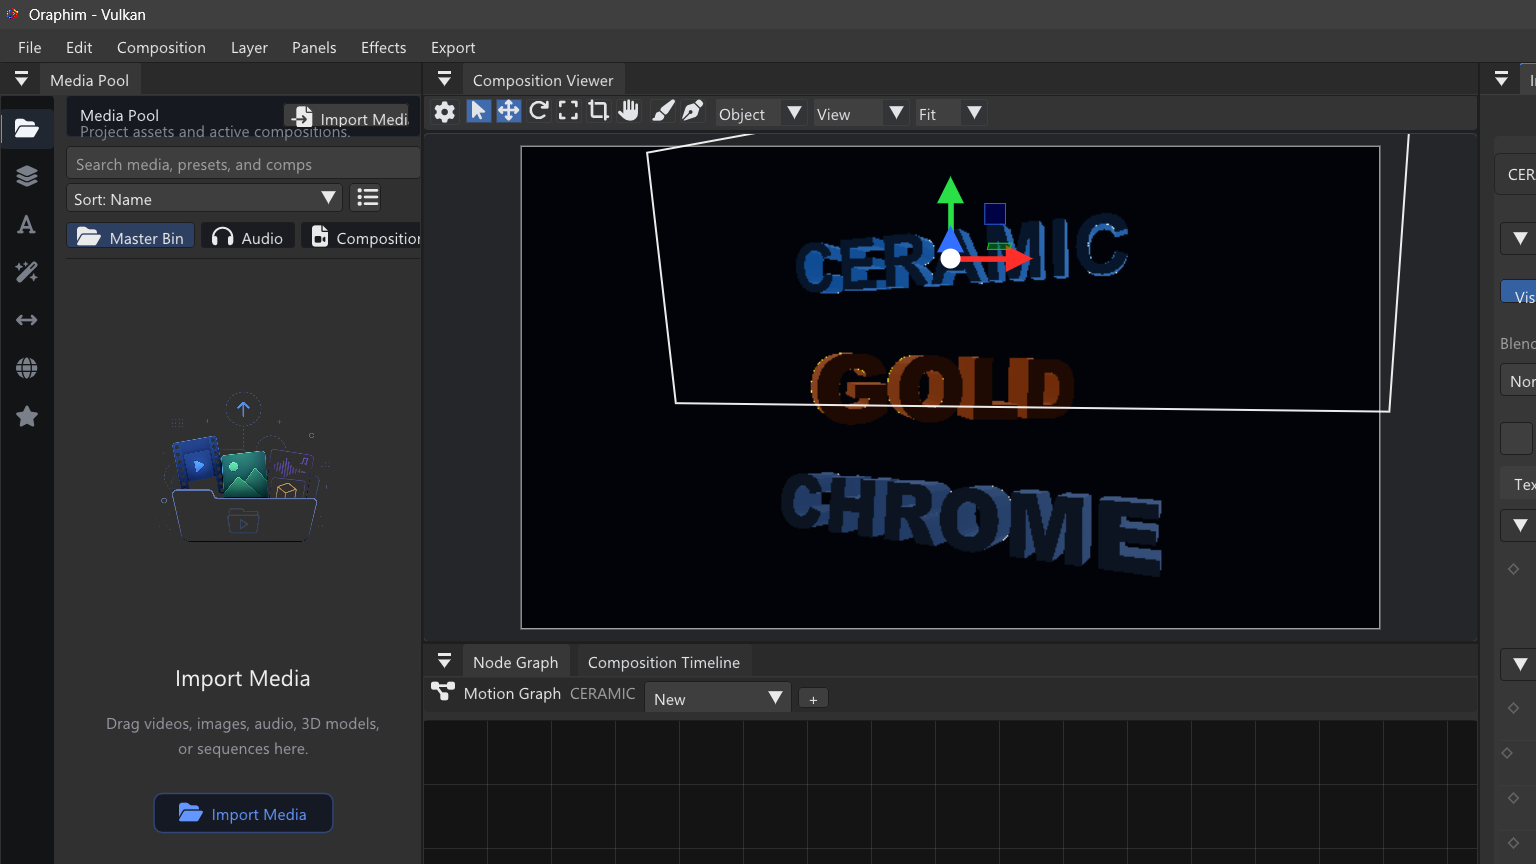Open the globe sidebar icon
Image resolution: width=1536 pixels, height=864 pixels.
[x=27, y=368]
